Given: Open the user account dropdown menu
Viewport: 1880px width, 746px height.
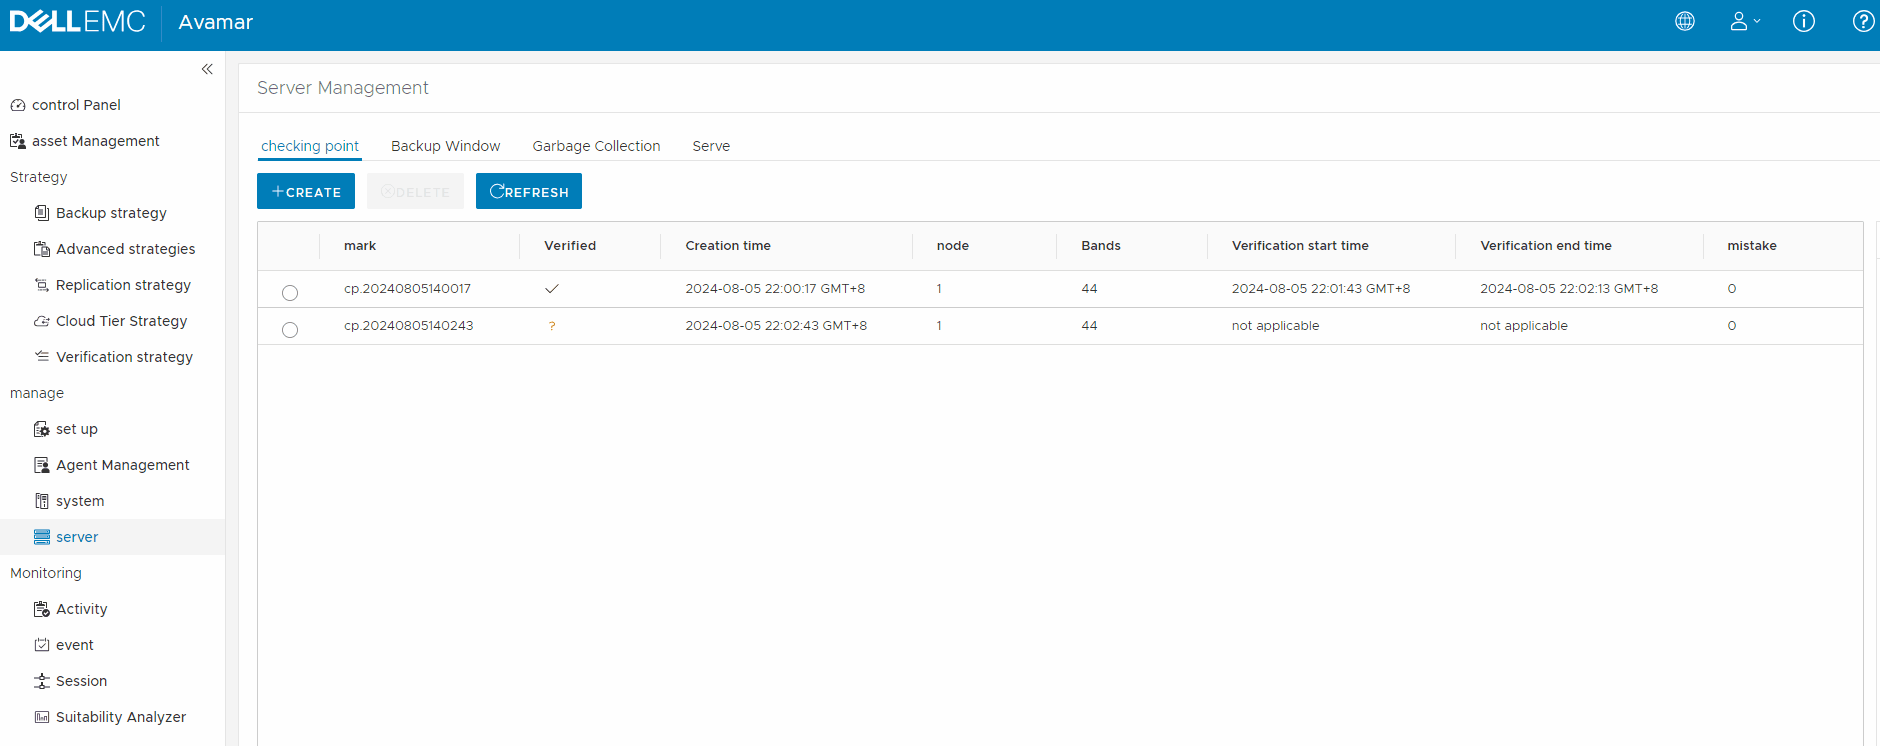Looking at the screenshot, I should coord(1745,21).
